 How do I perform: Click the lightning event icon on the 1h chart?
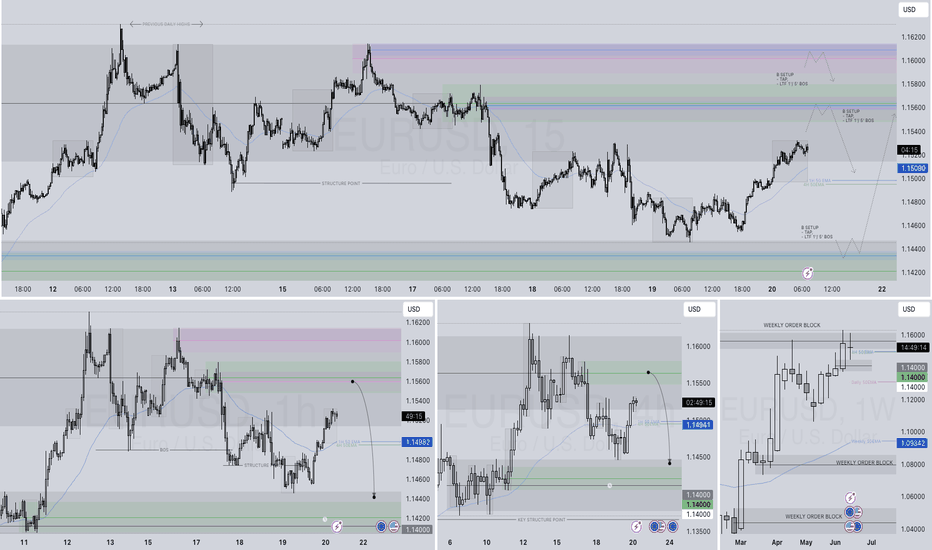coord(337,526)
